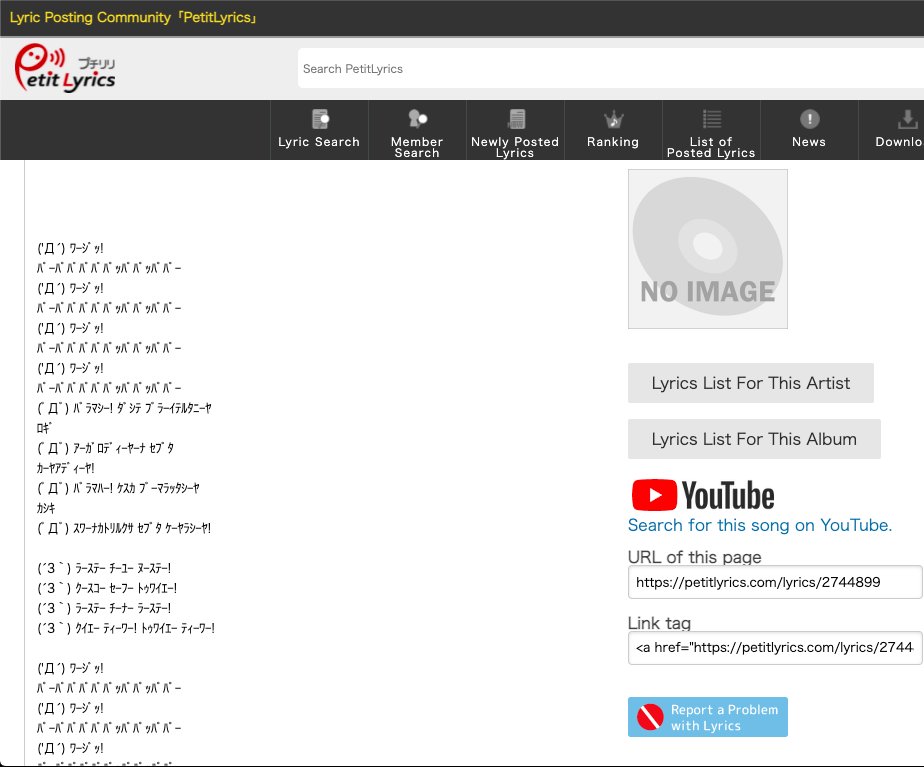Click lyric line ﾗｰｽﾃｰ ﾁｰﾅｰ ﾗｰｽﾃｰ!
The image size is (924, 767).
click(x=104, y=609)
